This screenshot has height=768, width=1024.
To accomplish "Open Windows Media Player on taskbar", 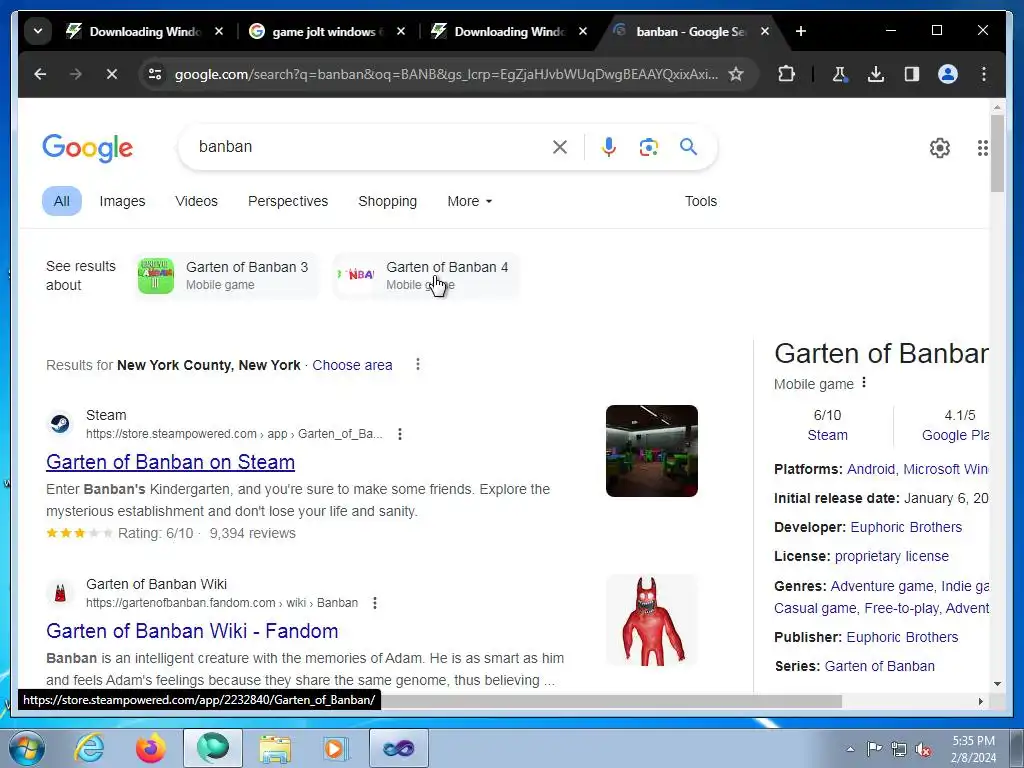I will pyautogui.click(x=335, y=748).
